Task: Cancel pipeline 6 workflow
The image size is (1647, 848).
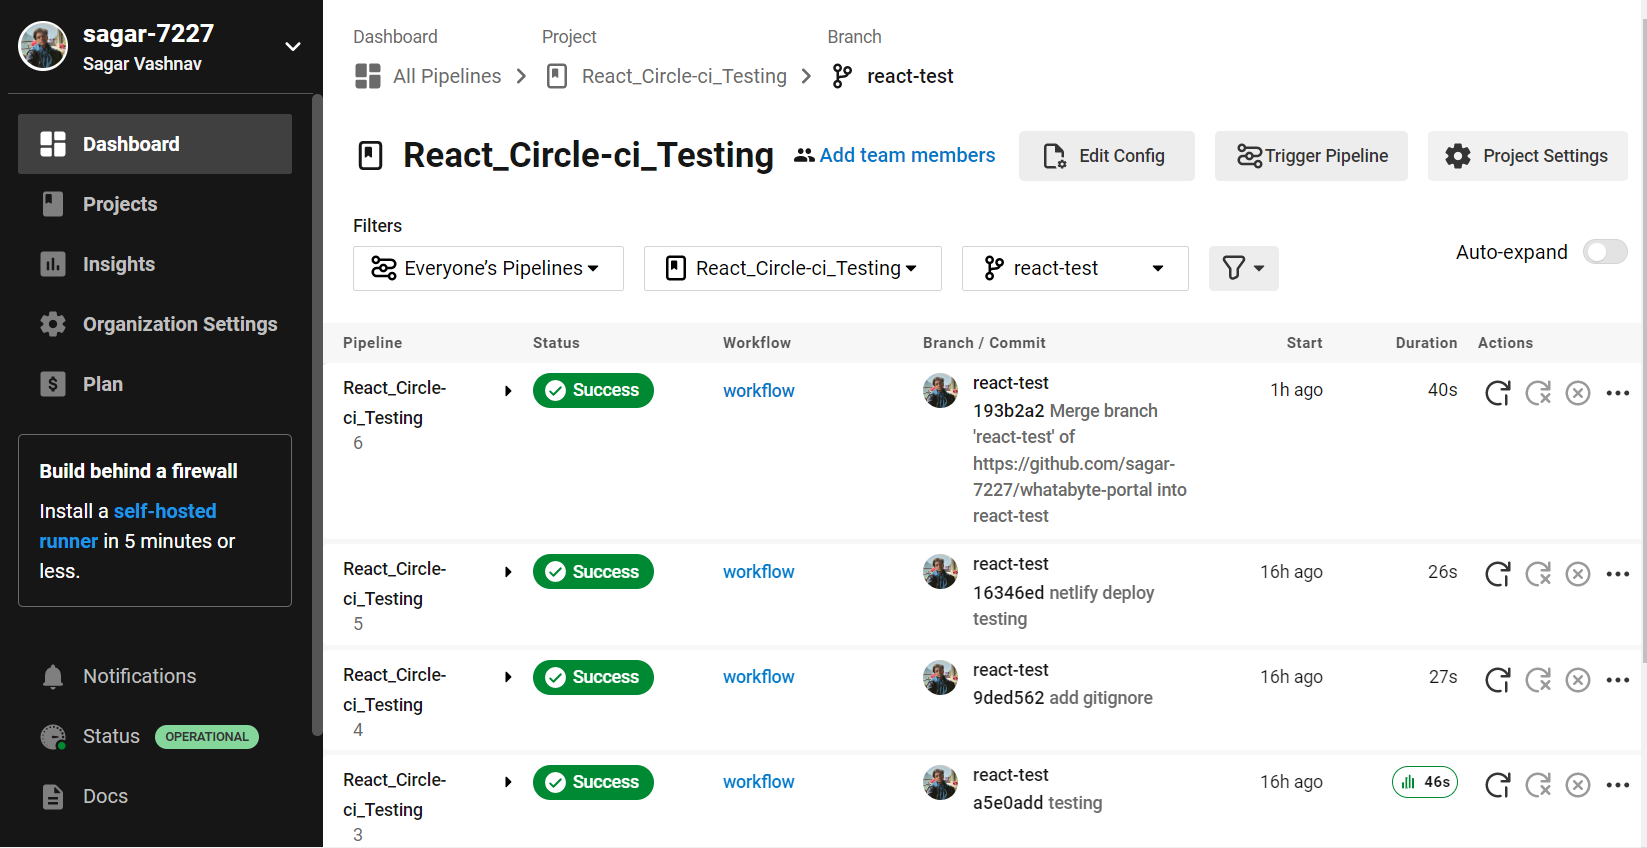Action: click(1578, 393)
